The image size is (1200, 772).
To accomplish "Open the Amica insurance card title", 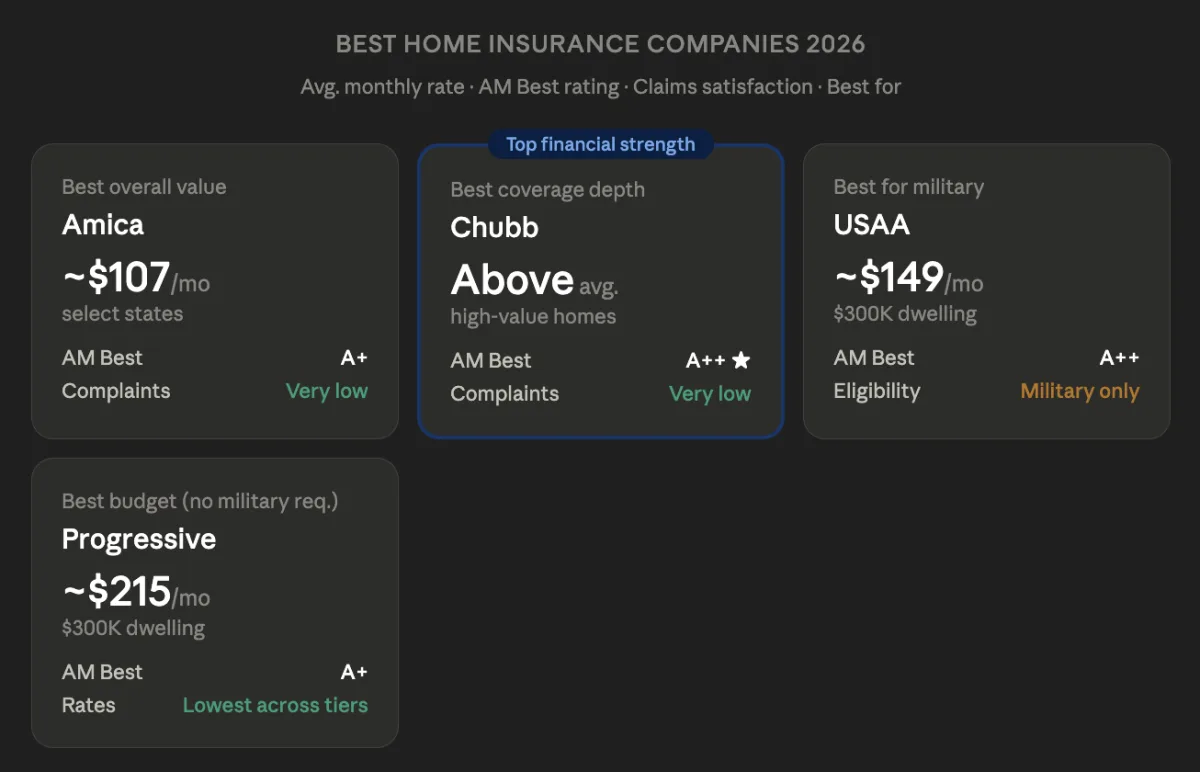I will coord(103,224).
